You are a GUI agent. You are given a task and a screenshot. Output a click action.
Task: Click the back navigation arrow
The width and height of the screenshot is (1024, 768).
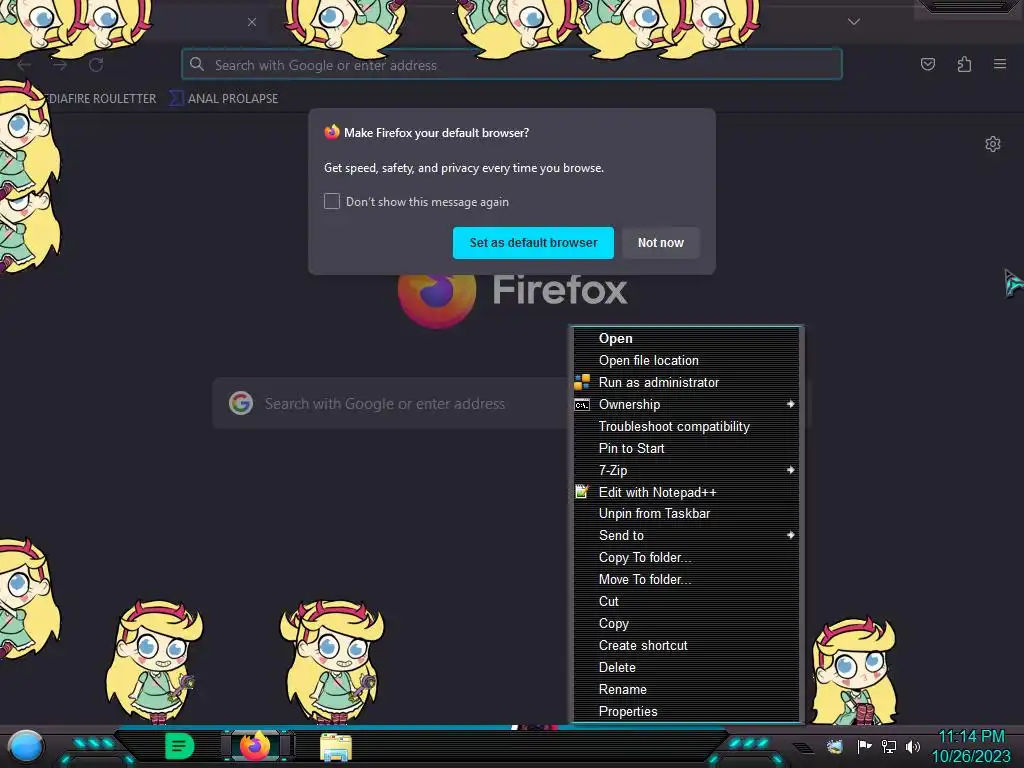(24, 65)
